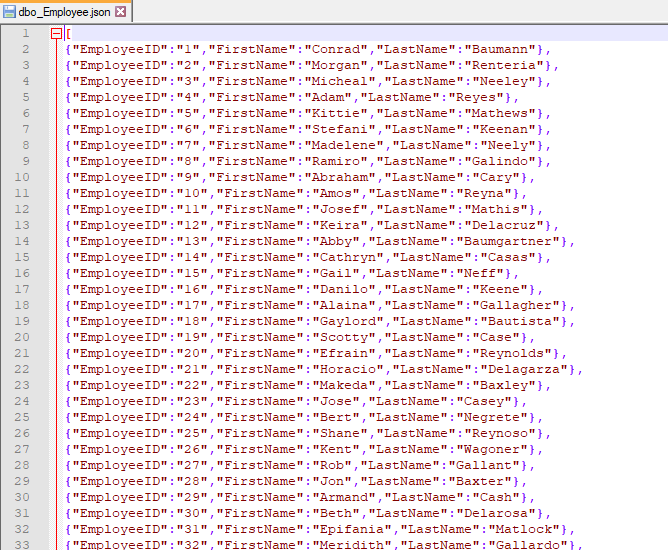Click line number 1 in the margin
This screenshot has height=550, width=668.
coord(26,33)
